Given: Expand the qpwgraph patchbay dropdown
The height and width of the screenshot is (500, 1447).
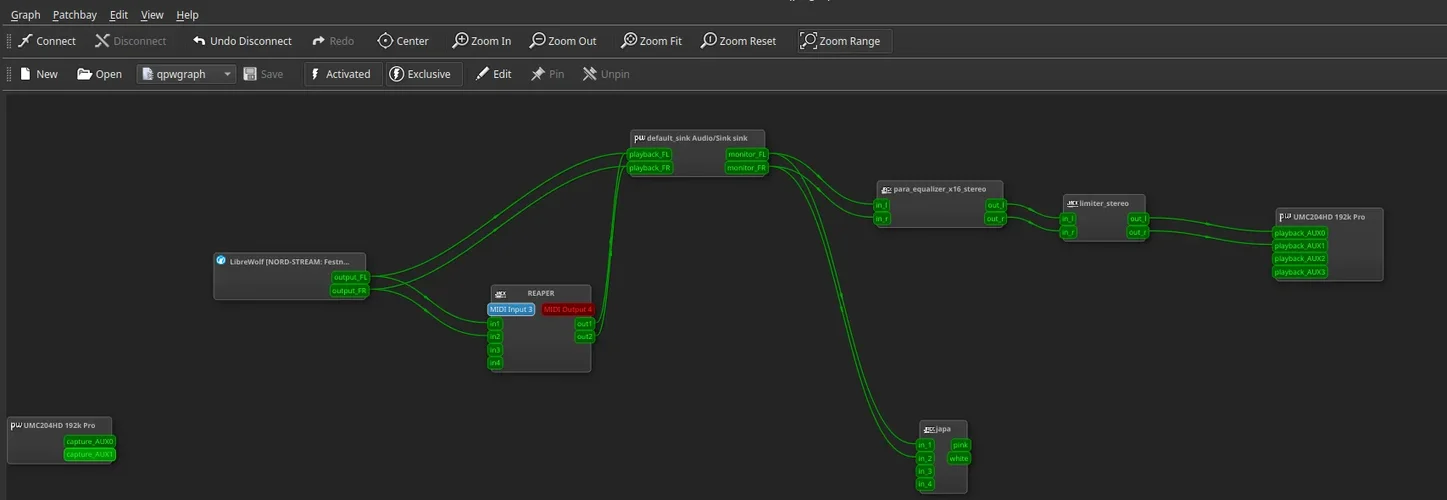Looking at the screenshot, I should pos(227,74).
